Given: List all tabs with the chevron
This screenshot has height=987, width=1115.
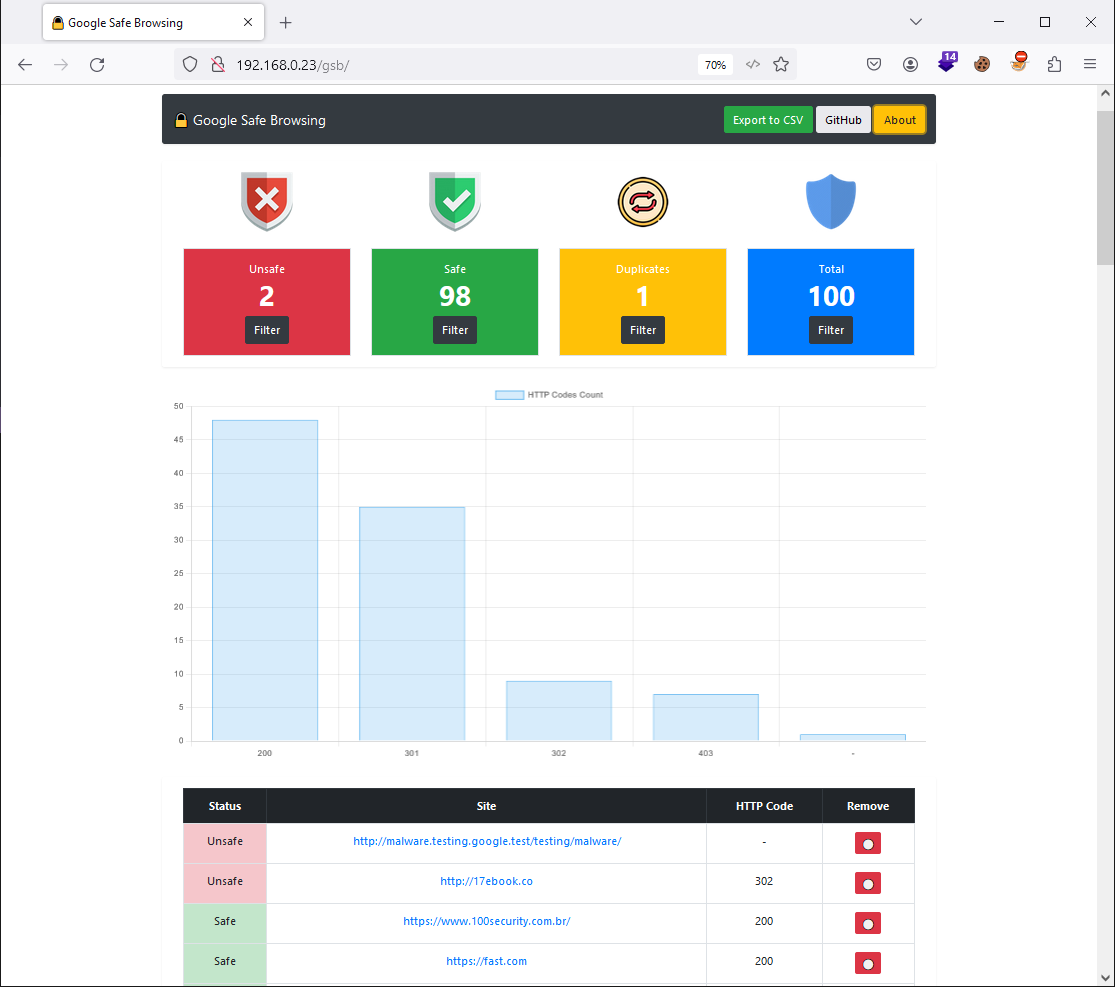Looking at the screenshot, I should tap(916, 22).
